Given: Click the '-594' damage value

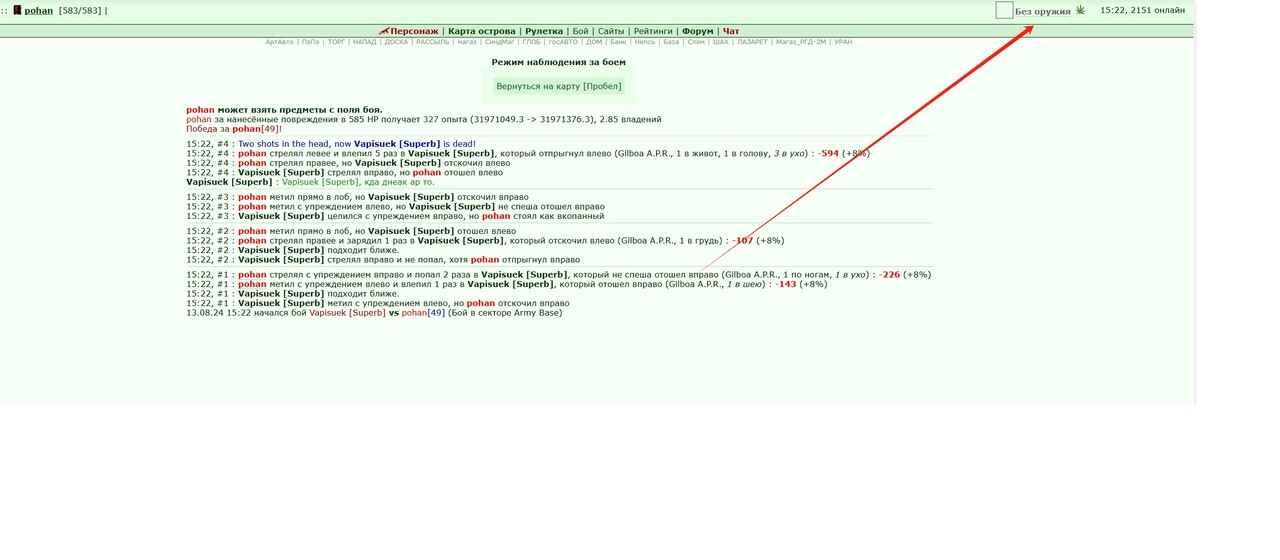Looking at the screenshot, I should pyautogui.click(x=828, y=154).
